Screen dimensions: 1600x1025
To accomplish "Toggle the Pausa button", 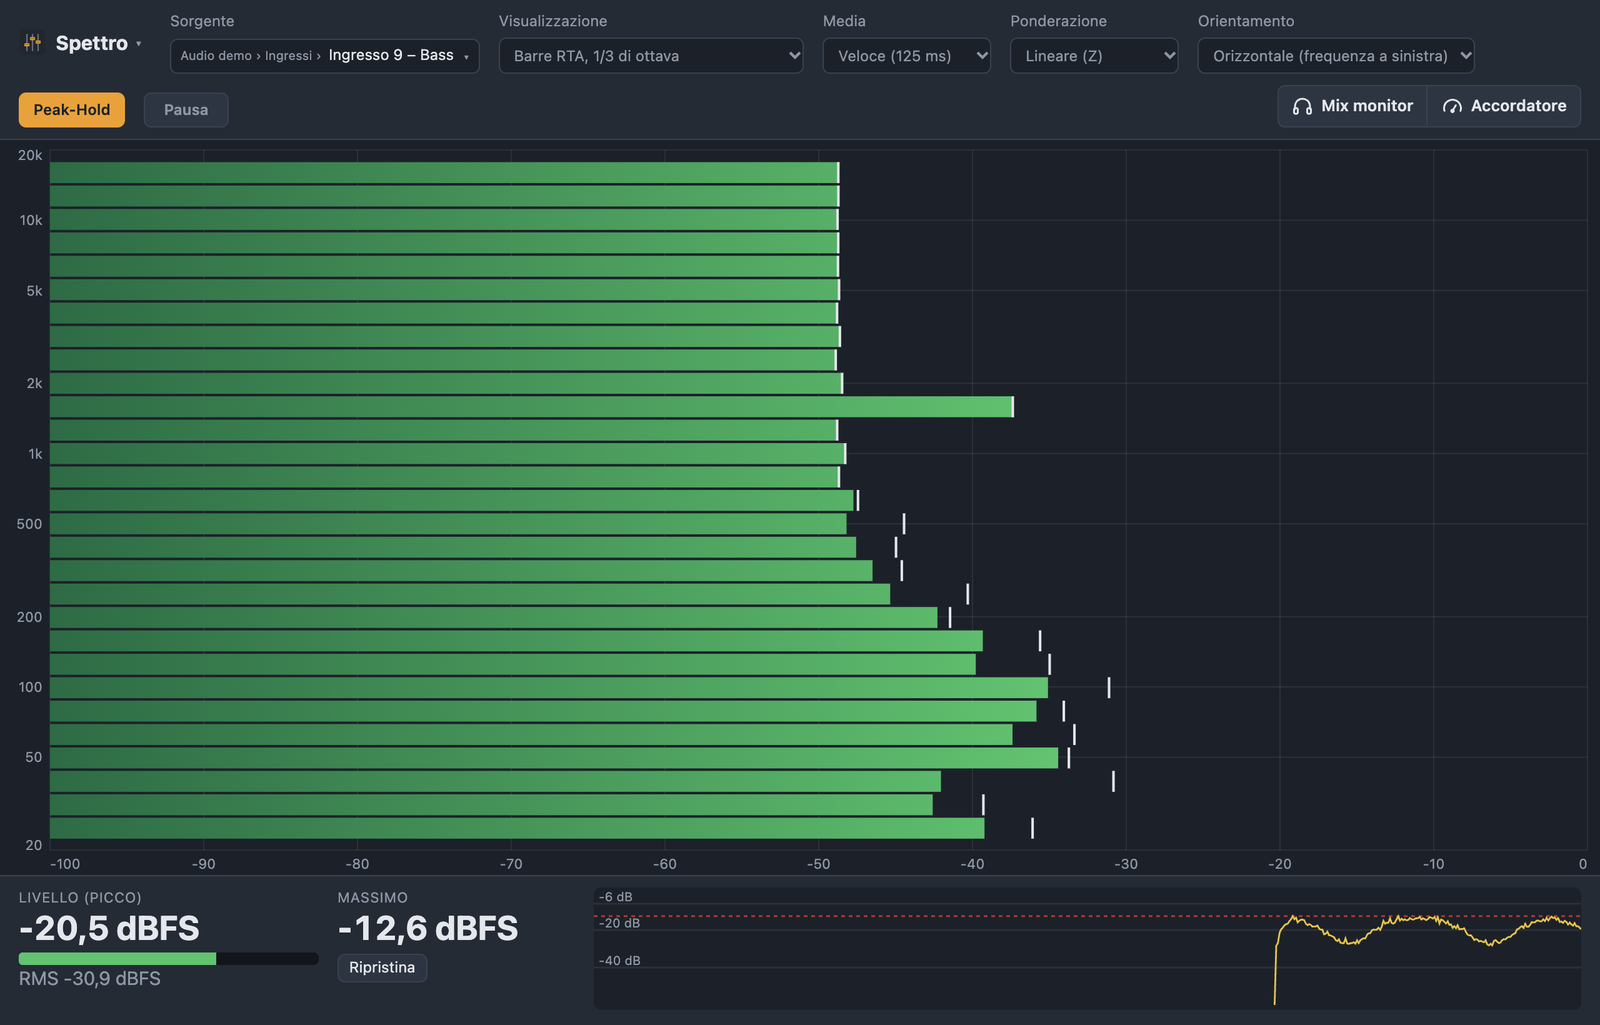I will click(x=186, y=110).
